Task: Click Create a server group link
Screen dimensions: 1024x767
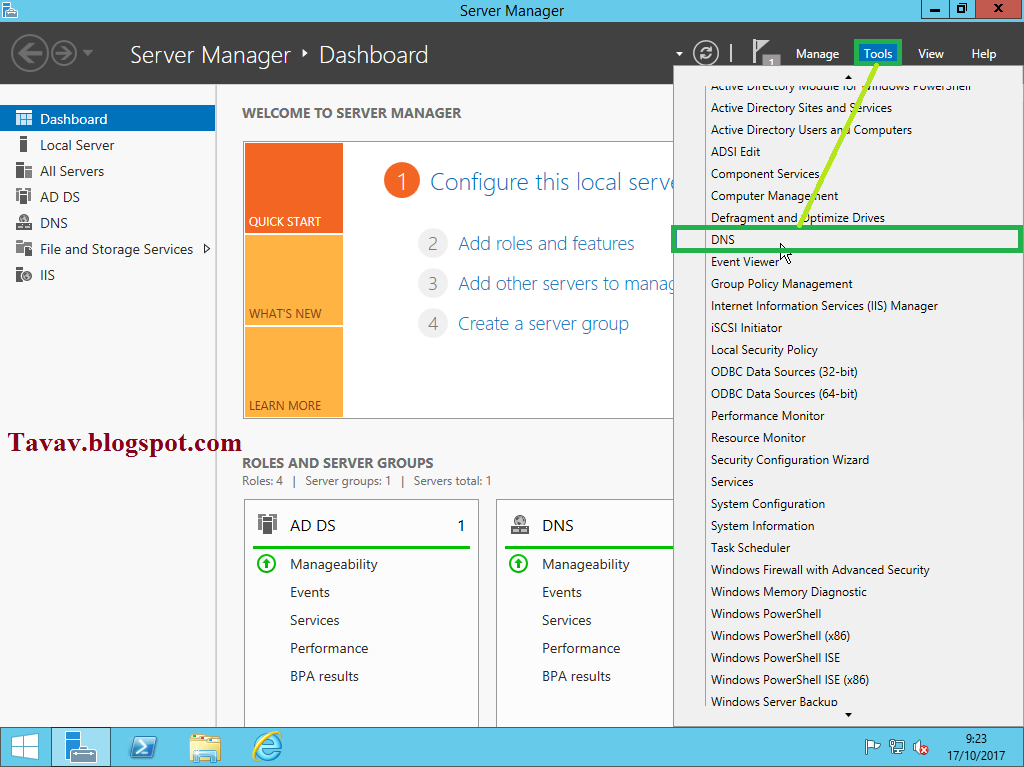Action: point(543,323)
